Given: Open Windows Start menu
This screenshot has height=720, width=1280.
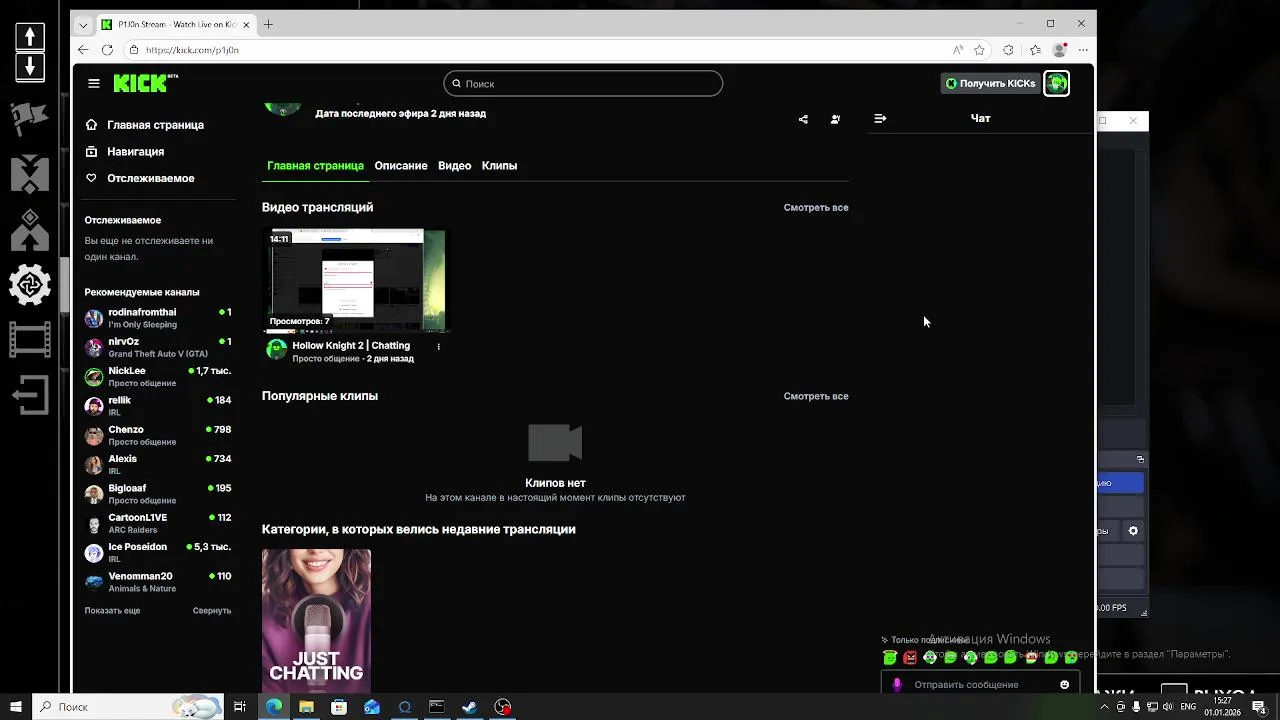Looking at the screenshot, I should pos(15,707).
